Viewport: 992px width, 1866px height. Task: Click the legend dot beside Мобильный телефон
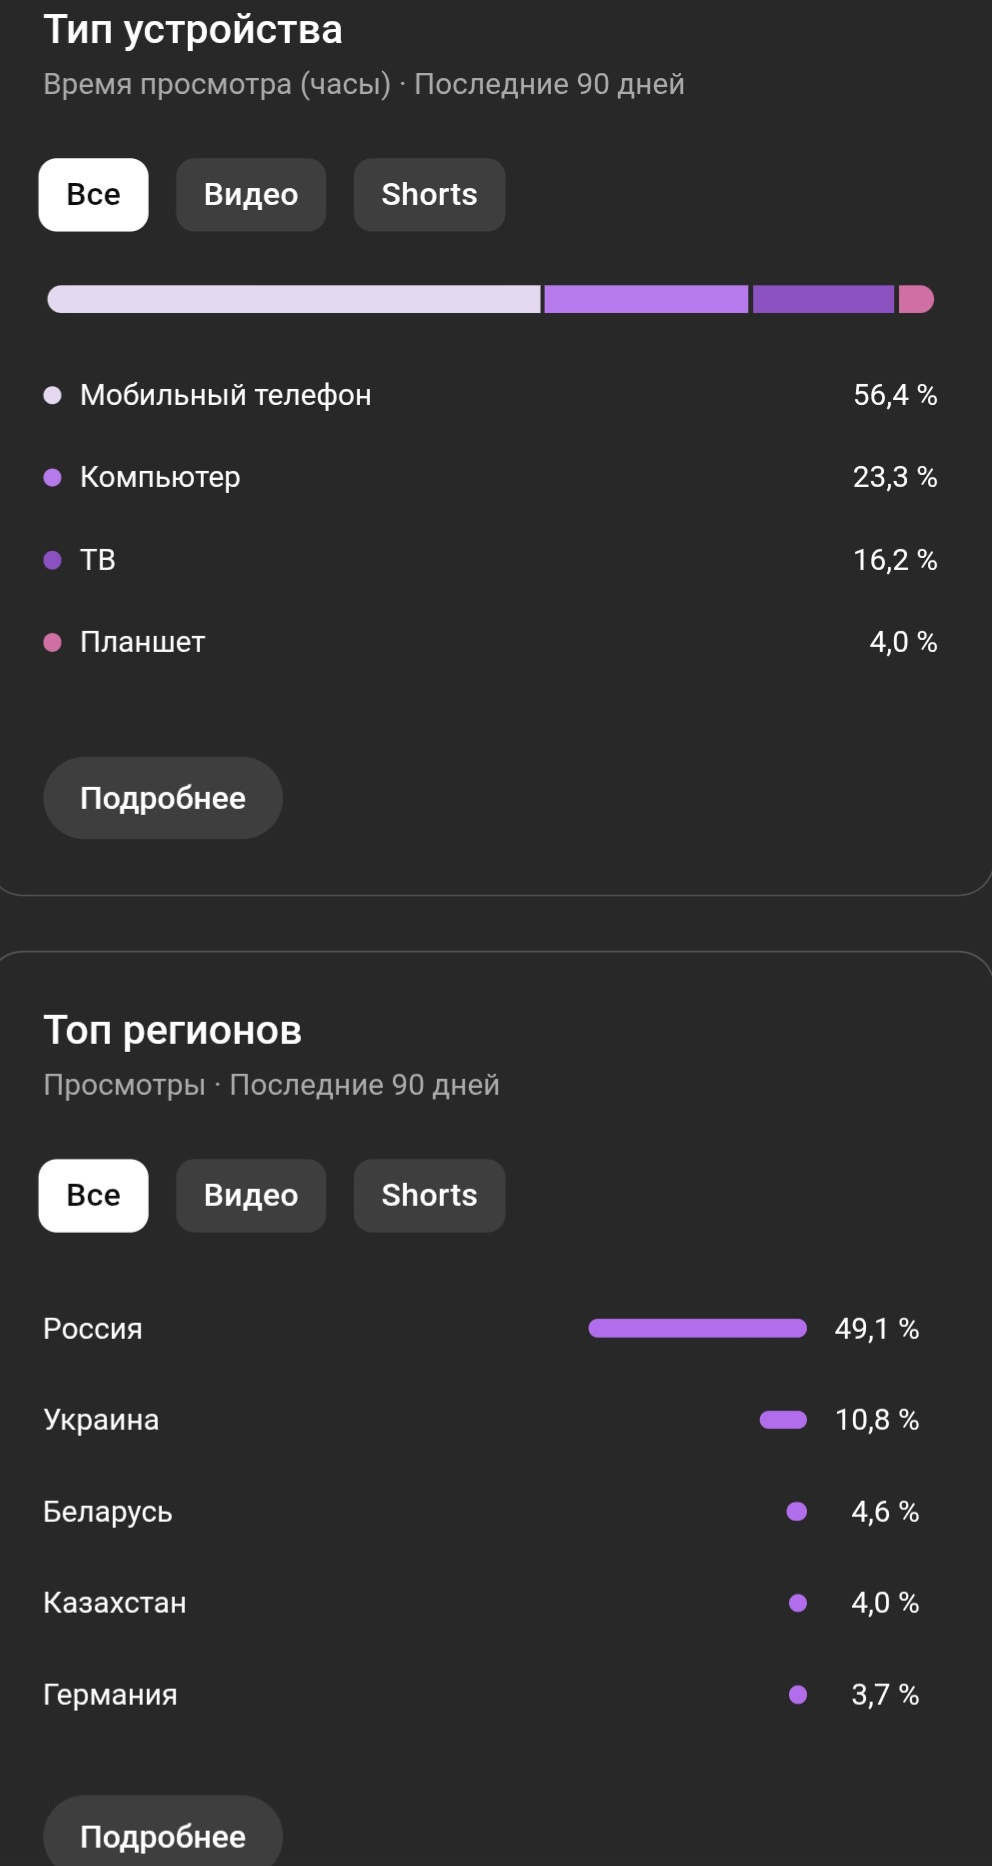click(53, 395)
